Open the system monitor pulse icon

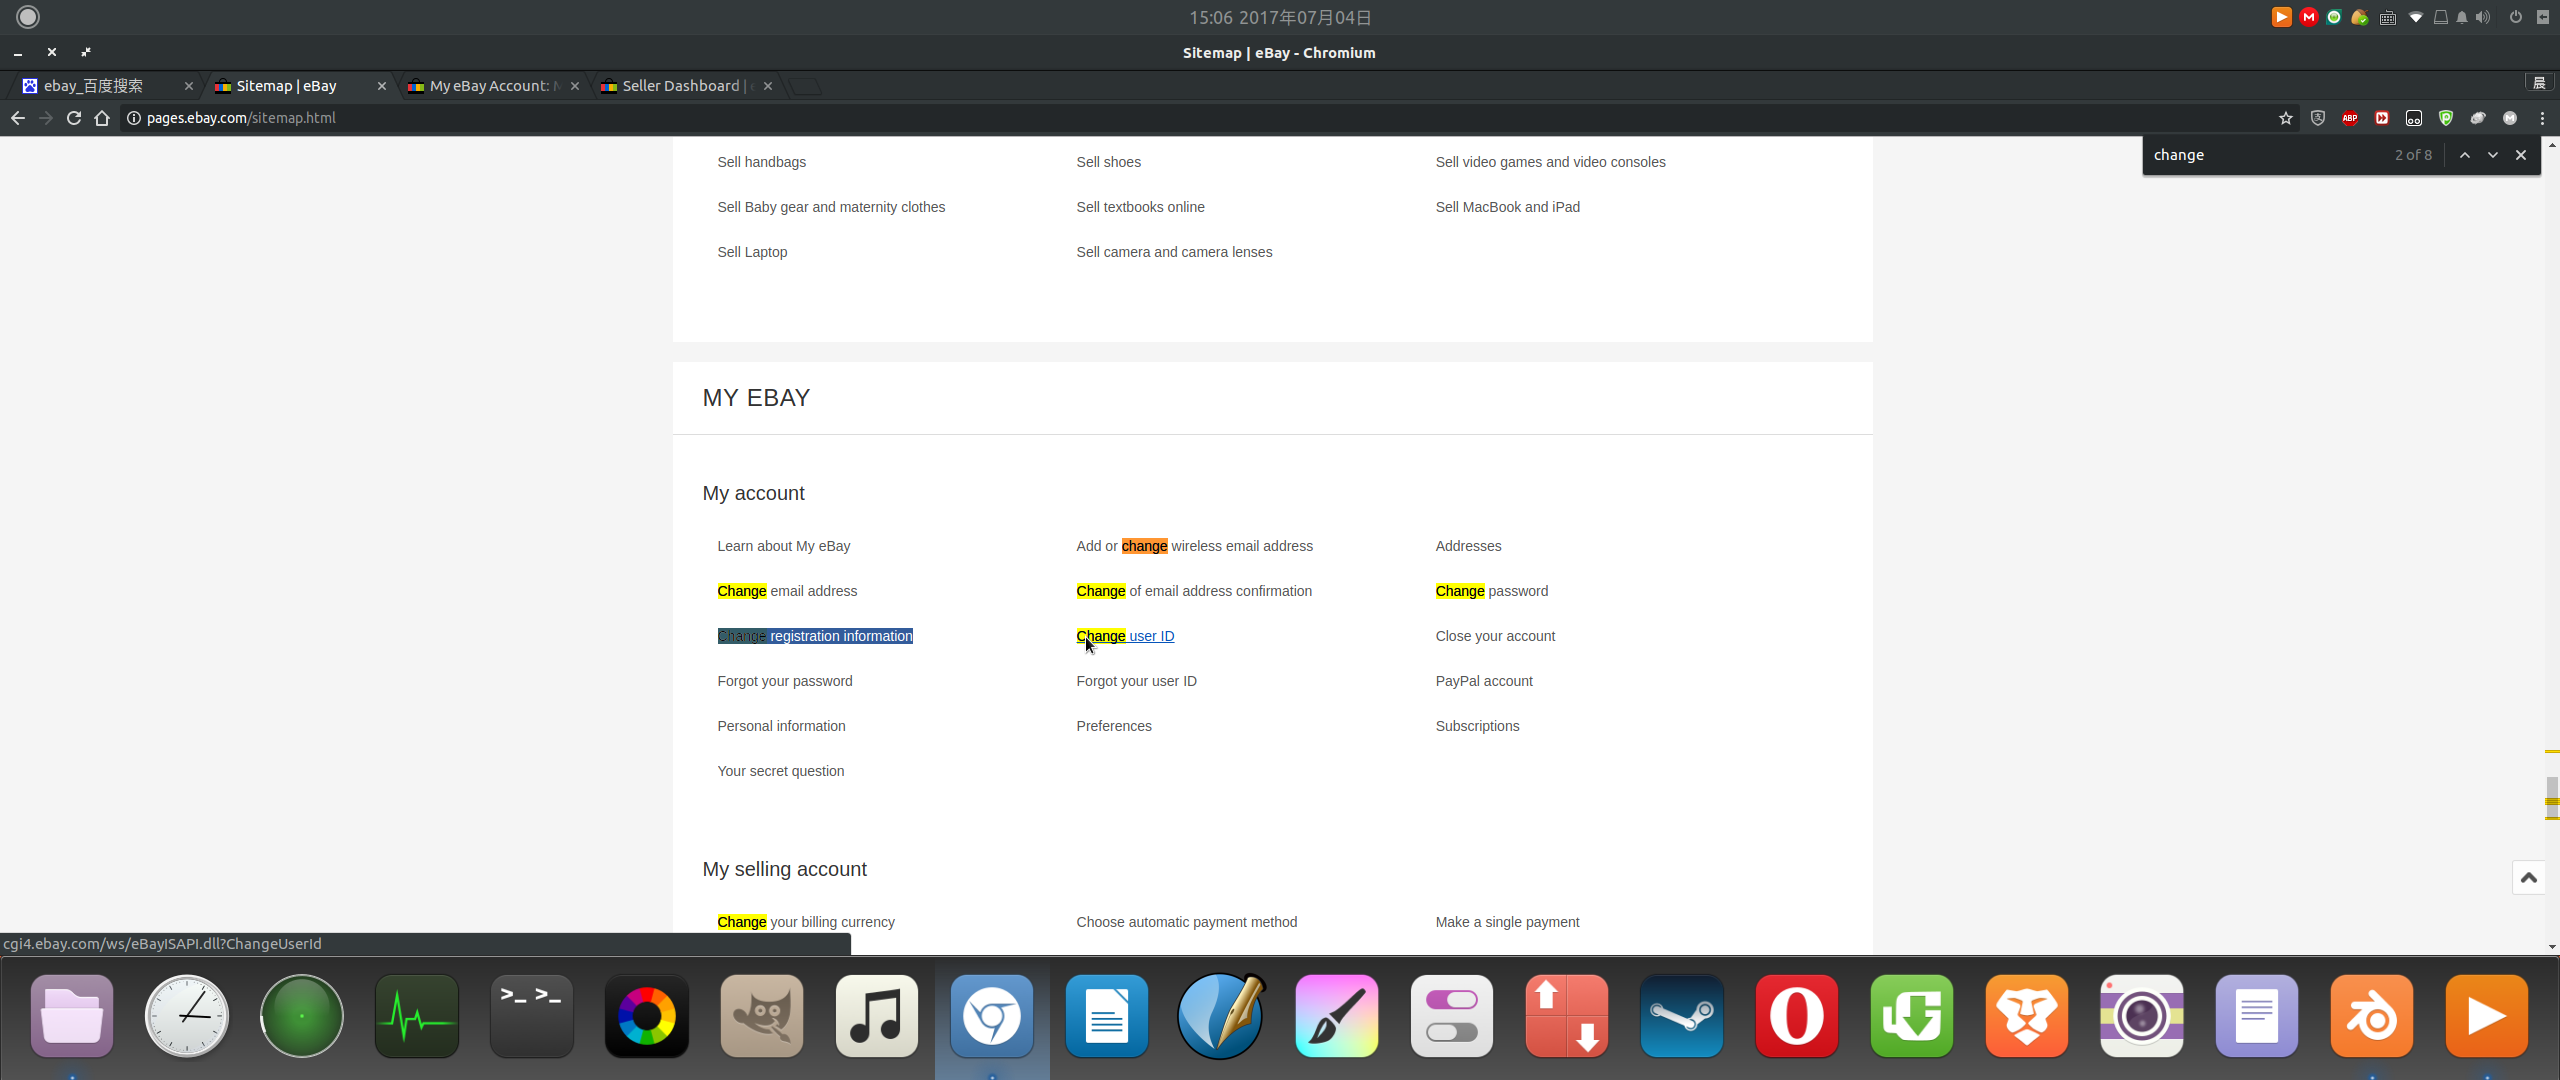coord(417,1016)
